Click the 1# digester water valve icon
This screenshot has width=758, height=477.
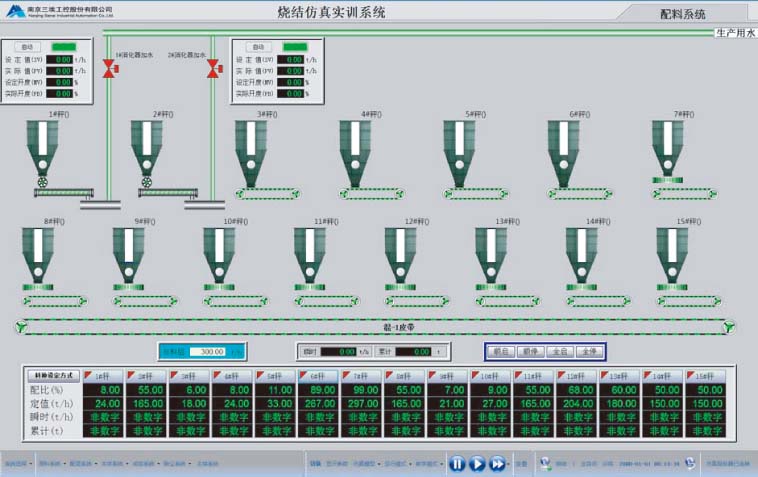point(109,69)
